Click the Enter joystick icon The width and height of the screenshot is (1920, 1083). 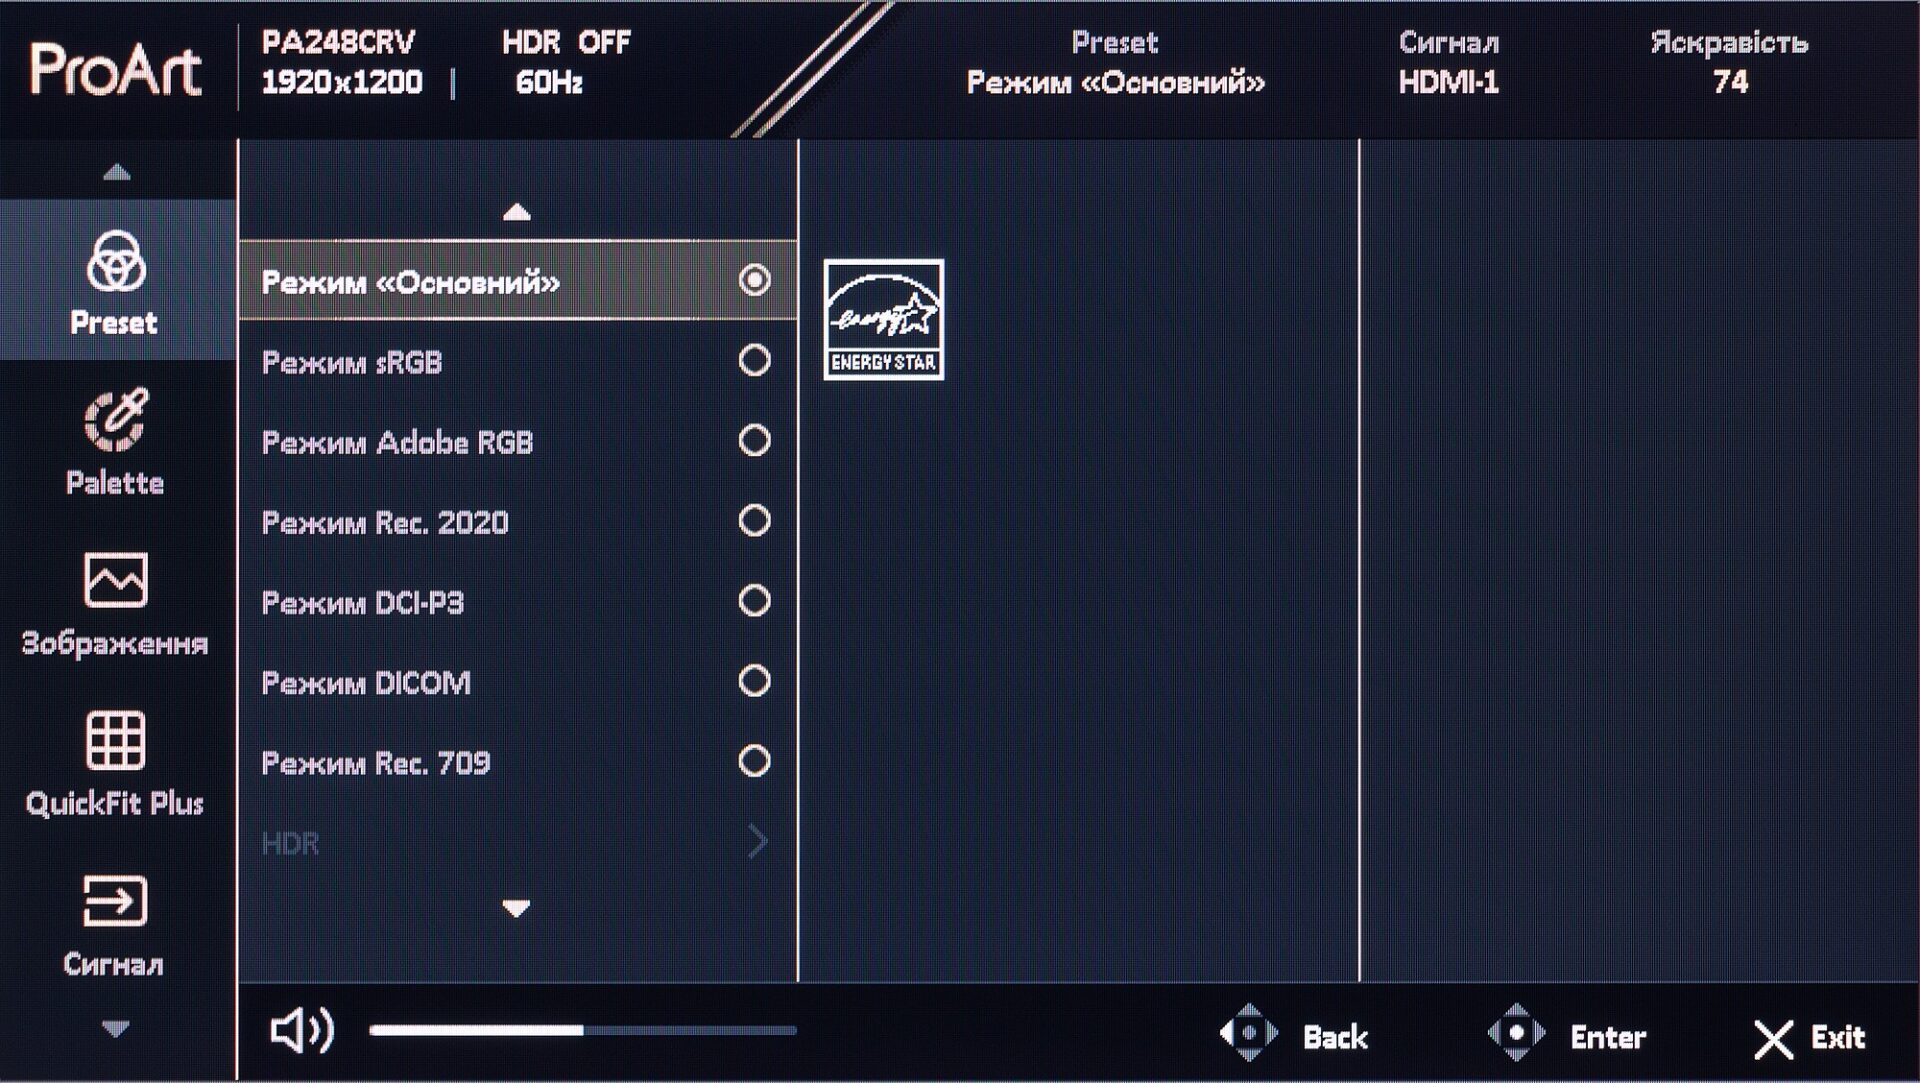tap(1517, 1033)
